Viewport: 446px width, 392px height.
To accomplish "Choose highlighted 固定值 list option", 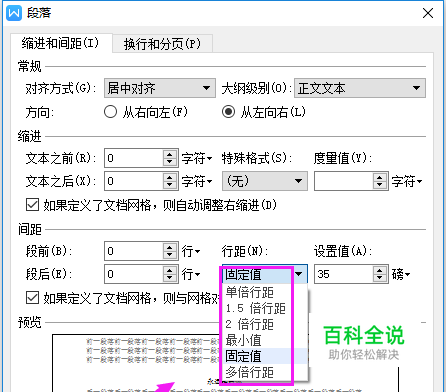I will pos(265,356).
